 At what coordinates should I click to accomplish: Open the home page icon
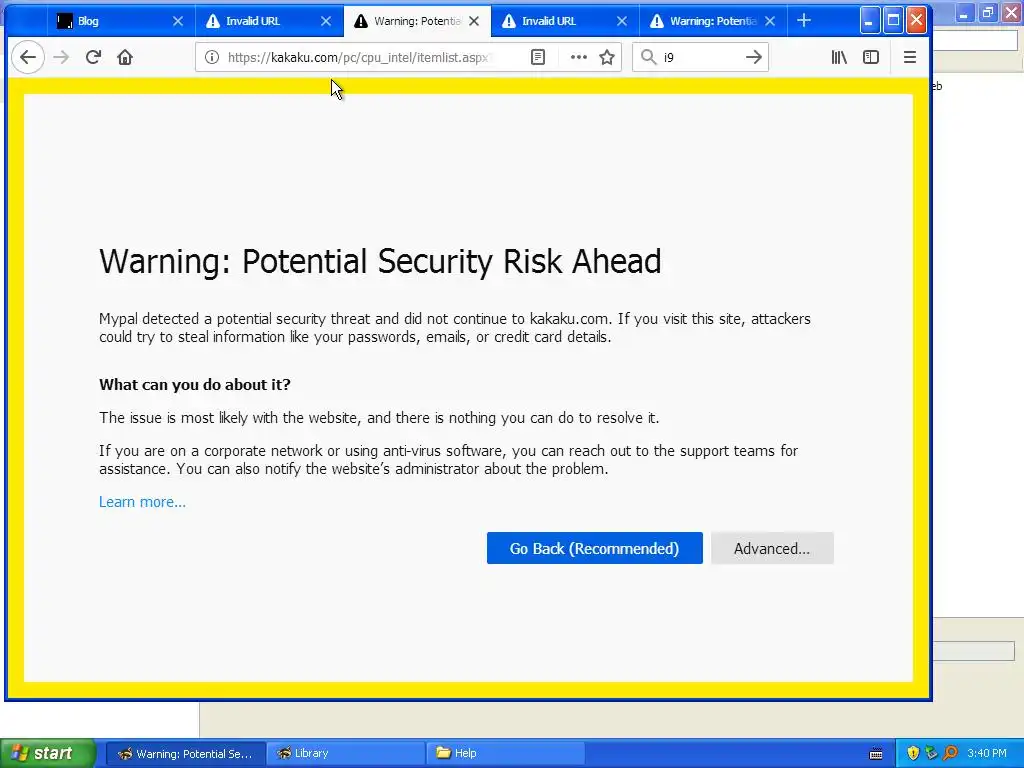pyautogui.click(x=125, y=57)
